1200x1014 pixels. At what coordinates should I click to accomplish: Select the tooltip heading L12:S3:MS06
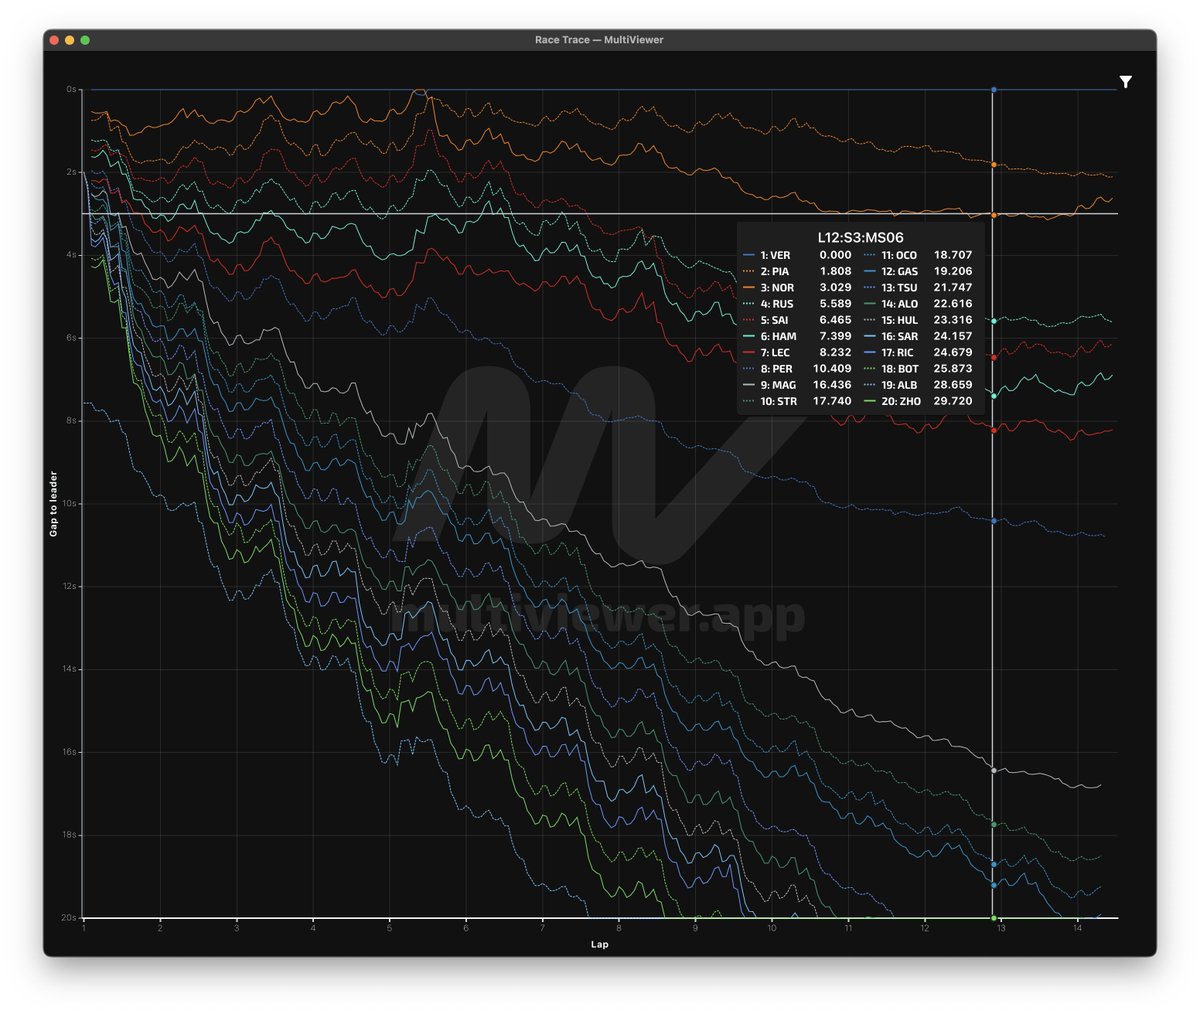coord(860,237)
